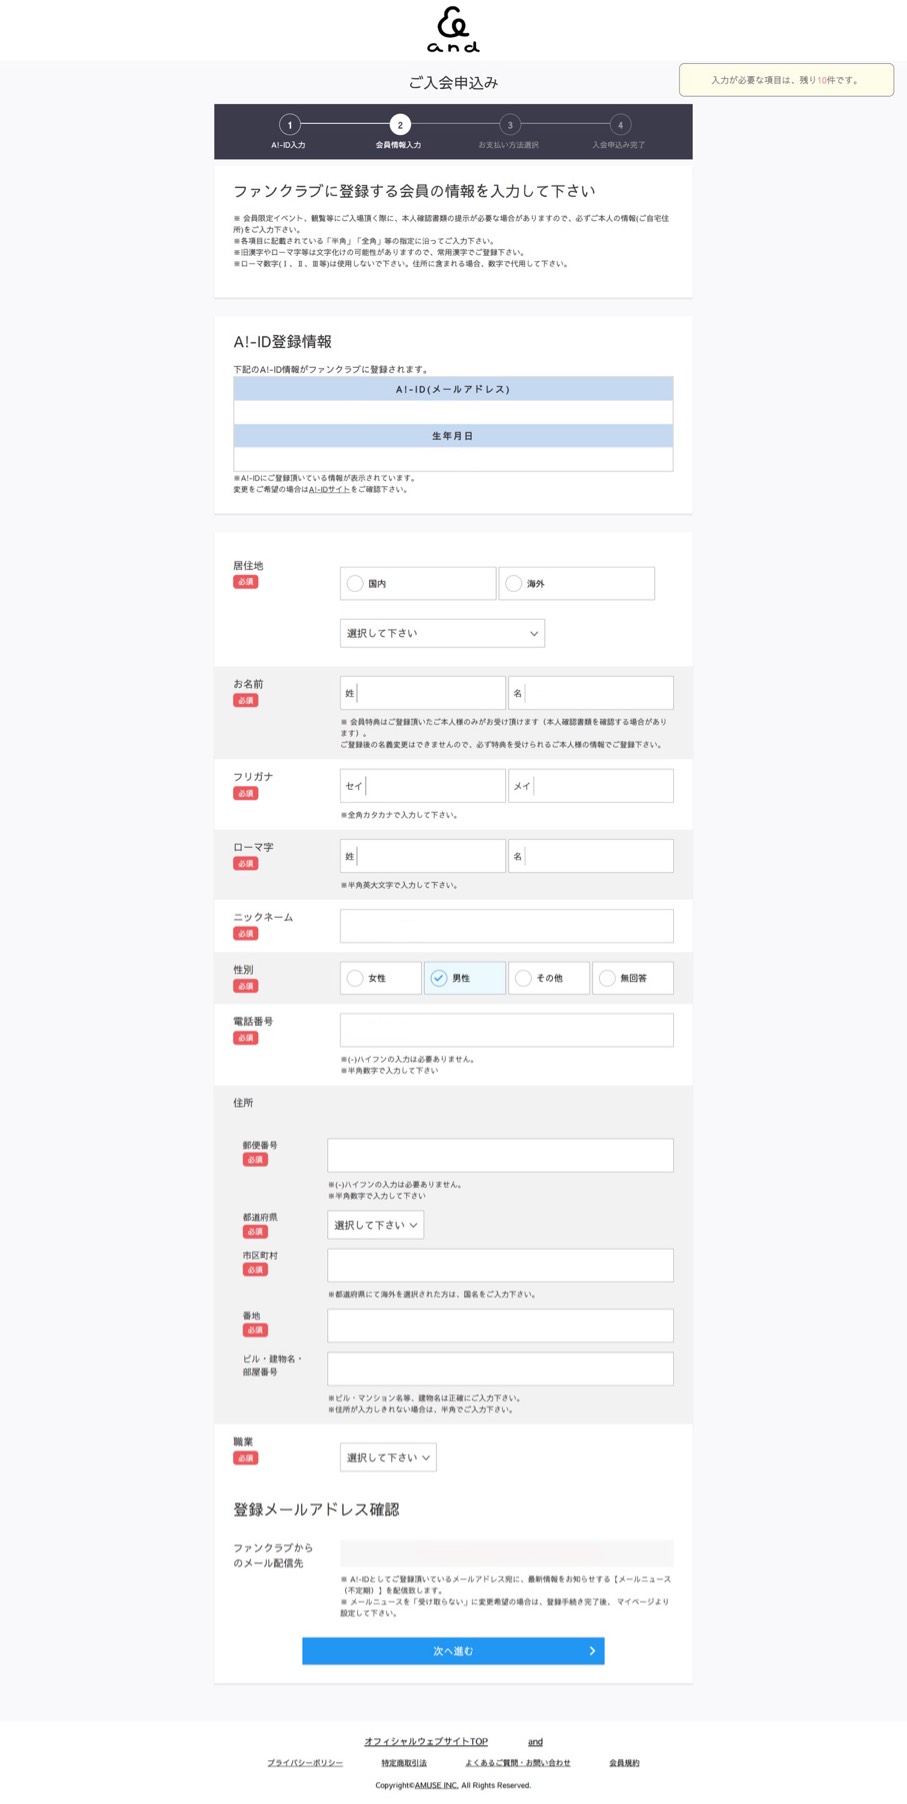This screenshot has width=907, height=1804.
Task: Select 海外 residence radio button
Action: coord(514,584)
